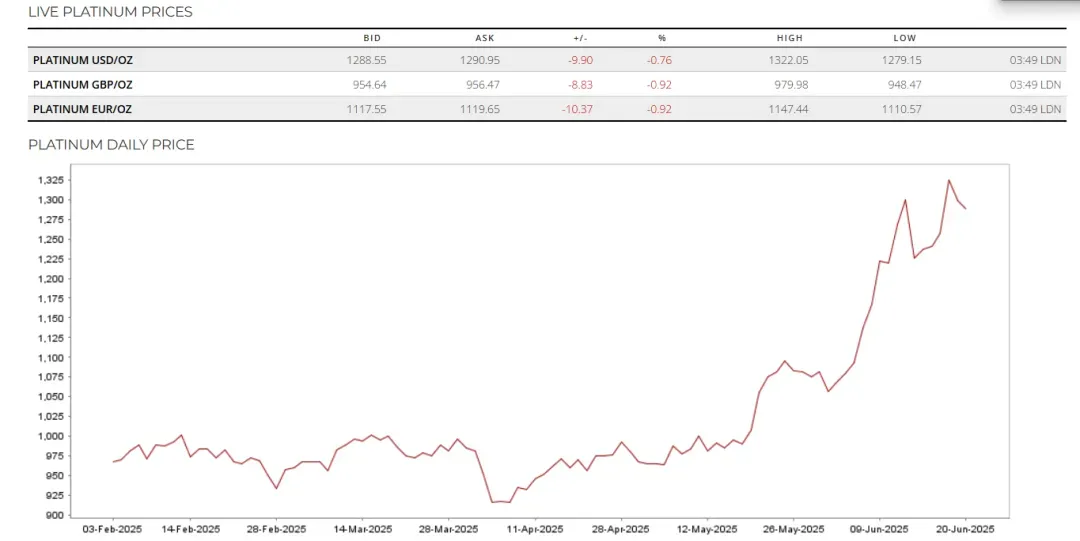Click the PLATINUM USD/OZ row label

click(x=83, y=60)
